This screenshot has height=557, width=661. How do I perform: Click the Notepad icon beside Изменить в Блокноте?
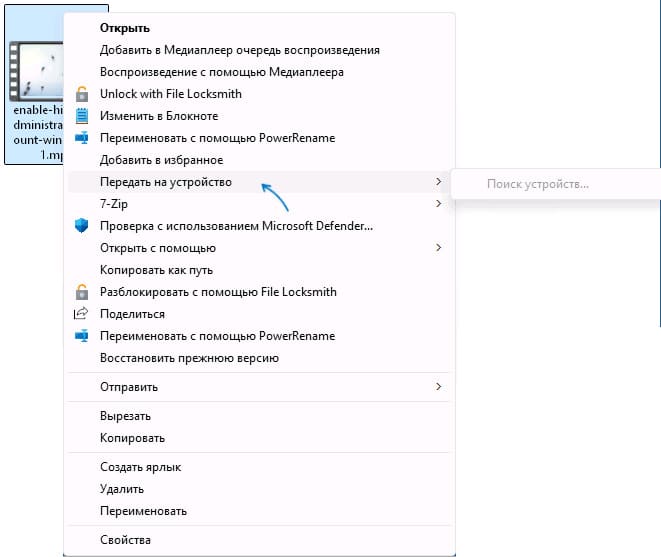coord(82,116)
